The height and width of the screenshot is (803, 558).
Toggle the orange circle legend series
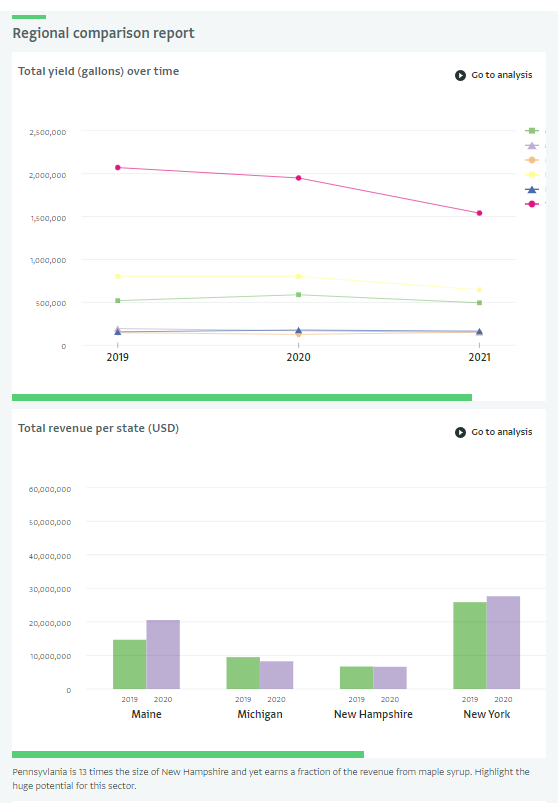tap(532, 160)
